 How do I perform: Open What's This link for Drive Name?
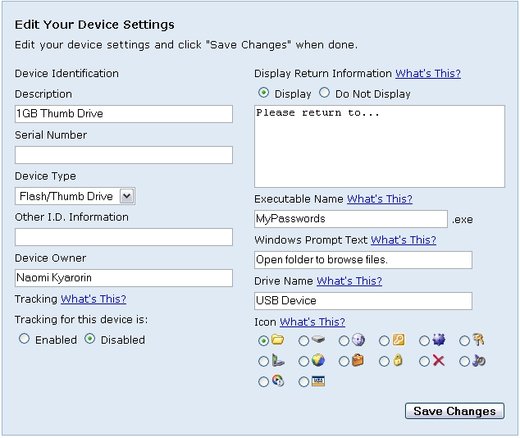(x=349, y=281)
